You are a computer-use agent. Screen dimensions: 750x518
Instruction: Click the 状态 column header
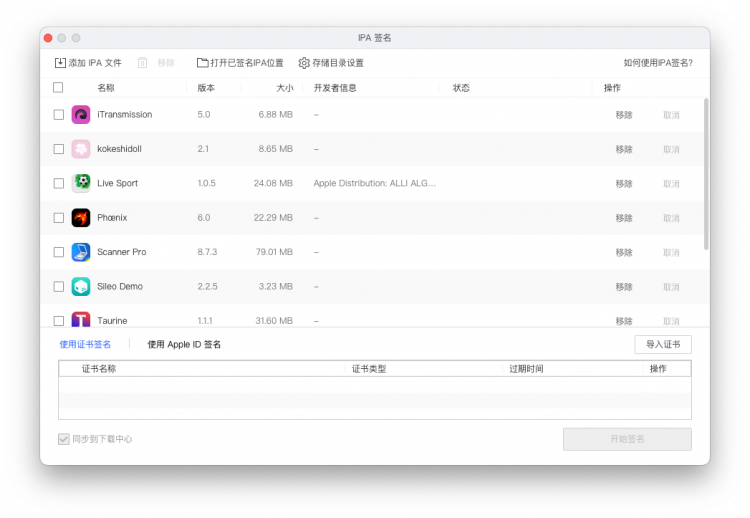[461, 88]
